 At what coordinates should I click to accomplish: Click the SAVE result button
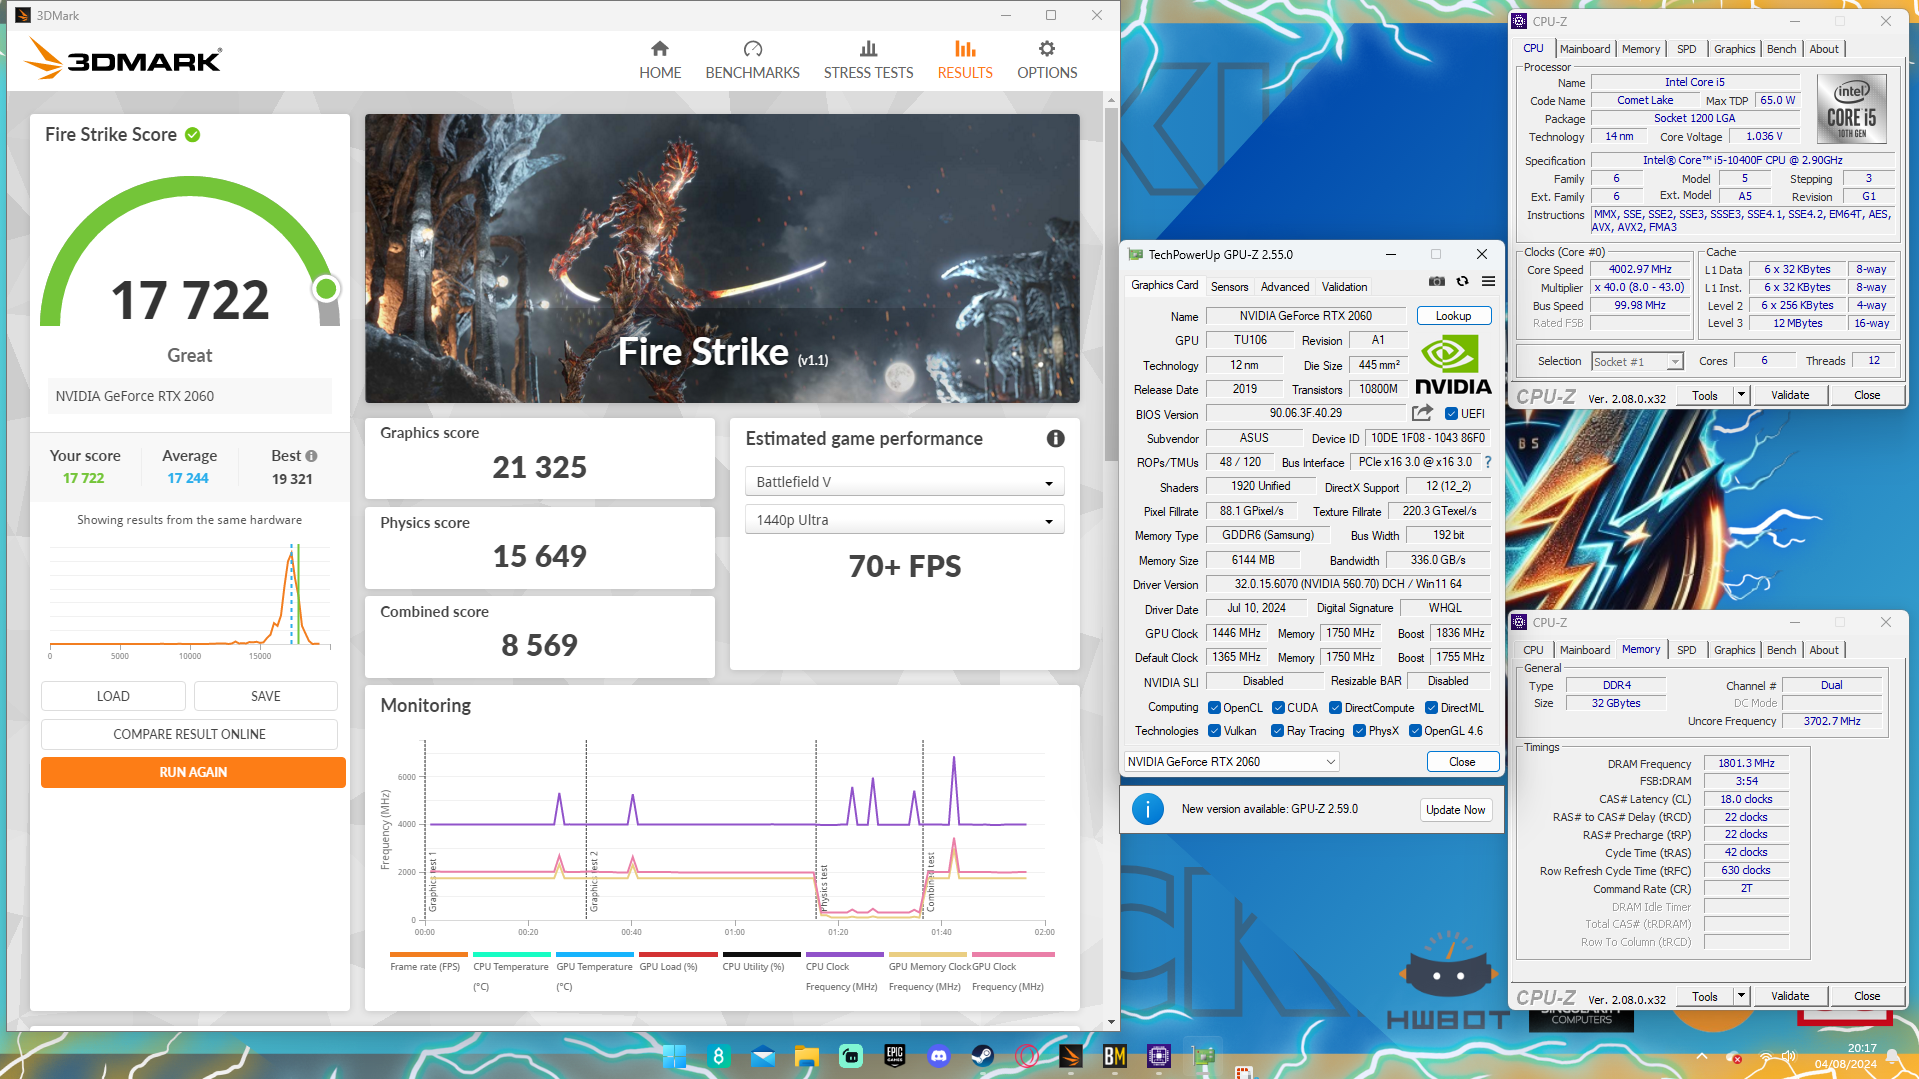pyautogui.click(x=266, y=696)
